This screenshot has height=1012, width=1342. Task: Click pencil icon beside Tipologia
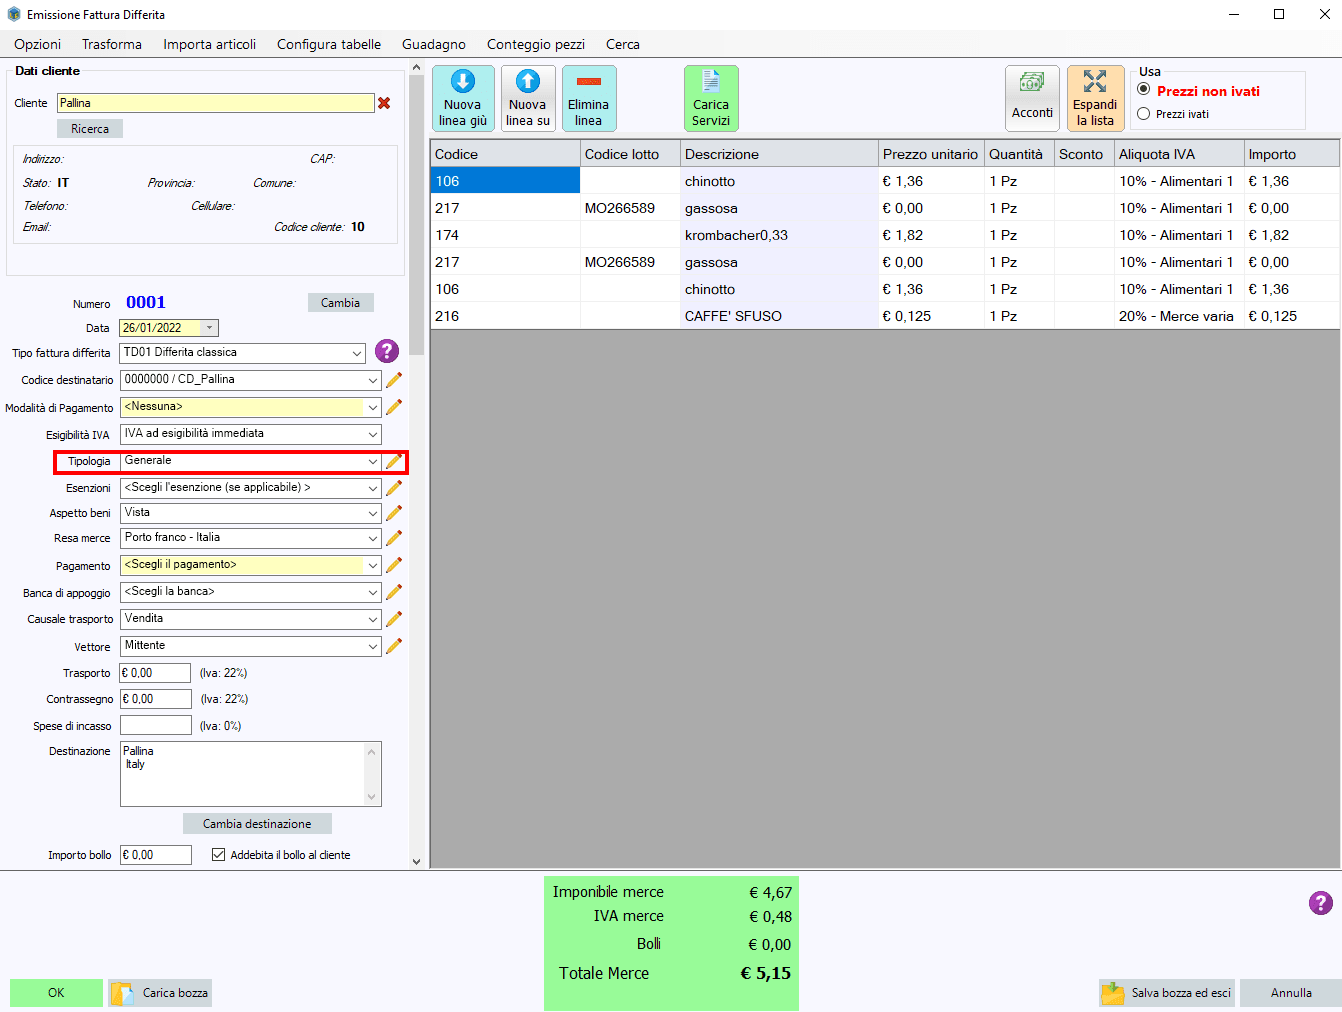tap(394, 461)
